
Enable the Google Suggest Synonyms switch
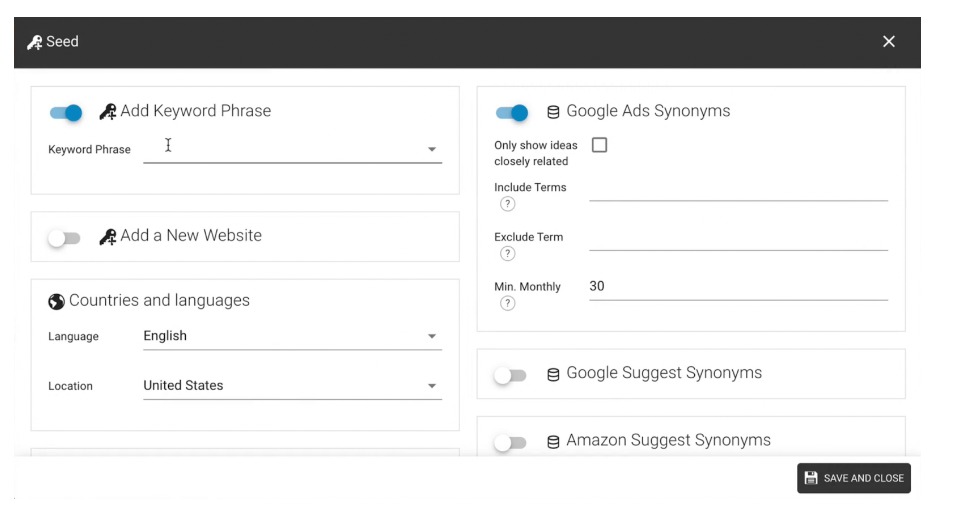(510, 375)
